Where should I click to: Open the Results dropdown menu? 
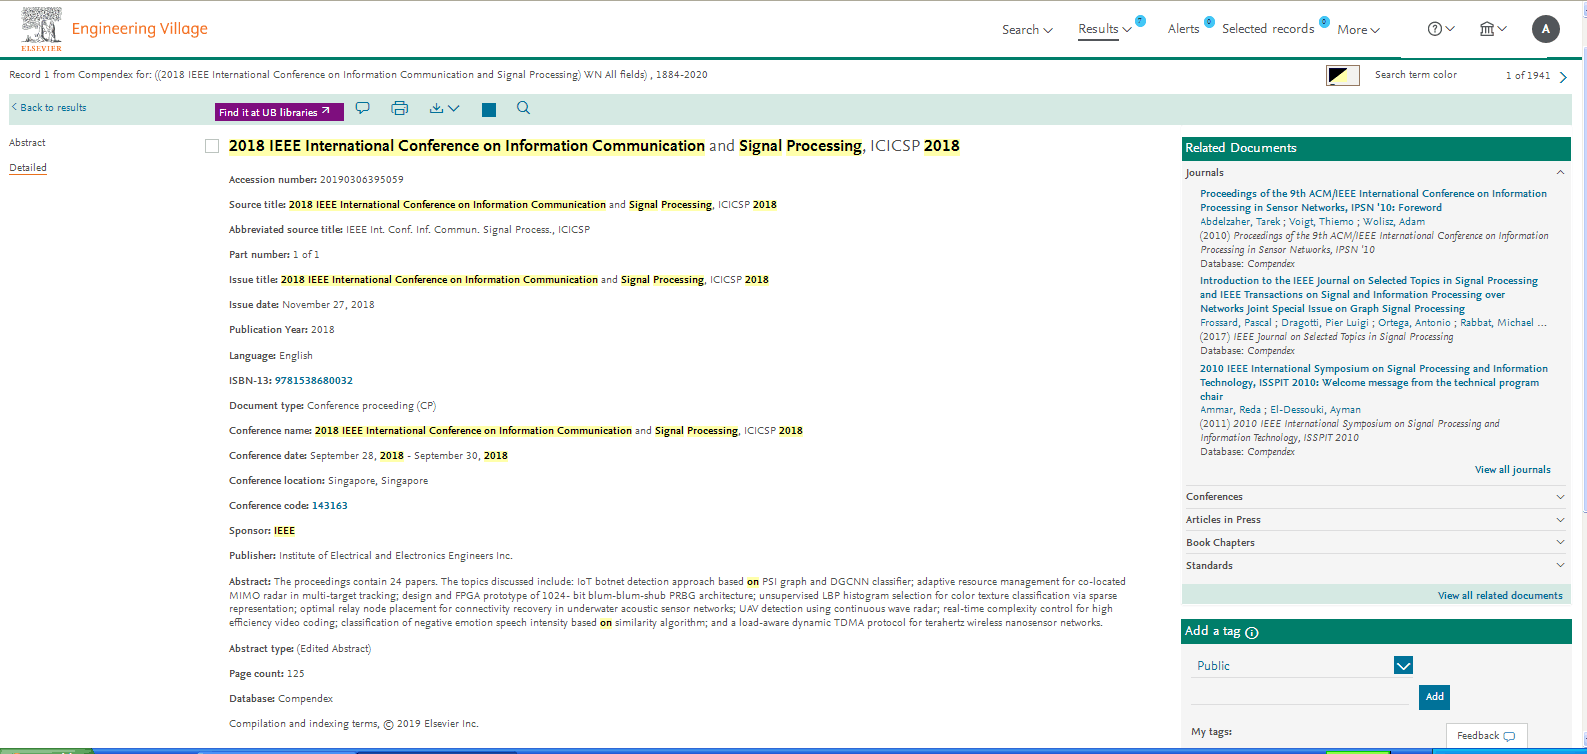pyautogui.click(x=1104, y=29)
